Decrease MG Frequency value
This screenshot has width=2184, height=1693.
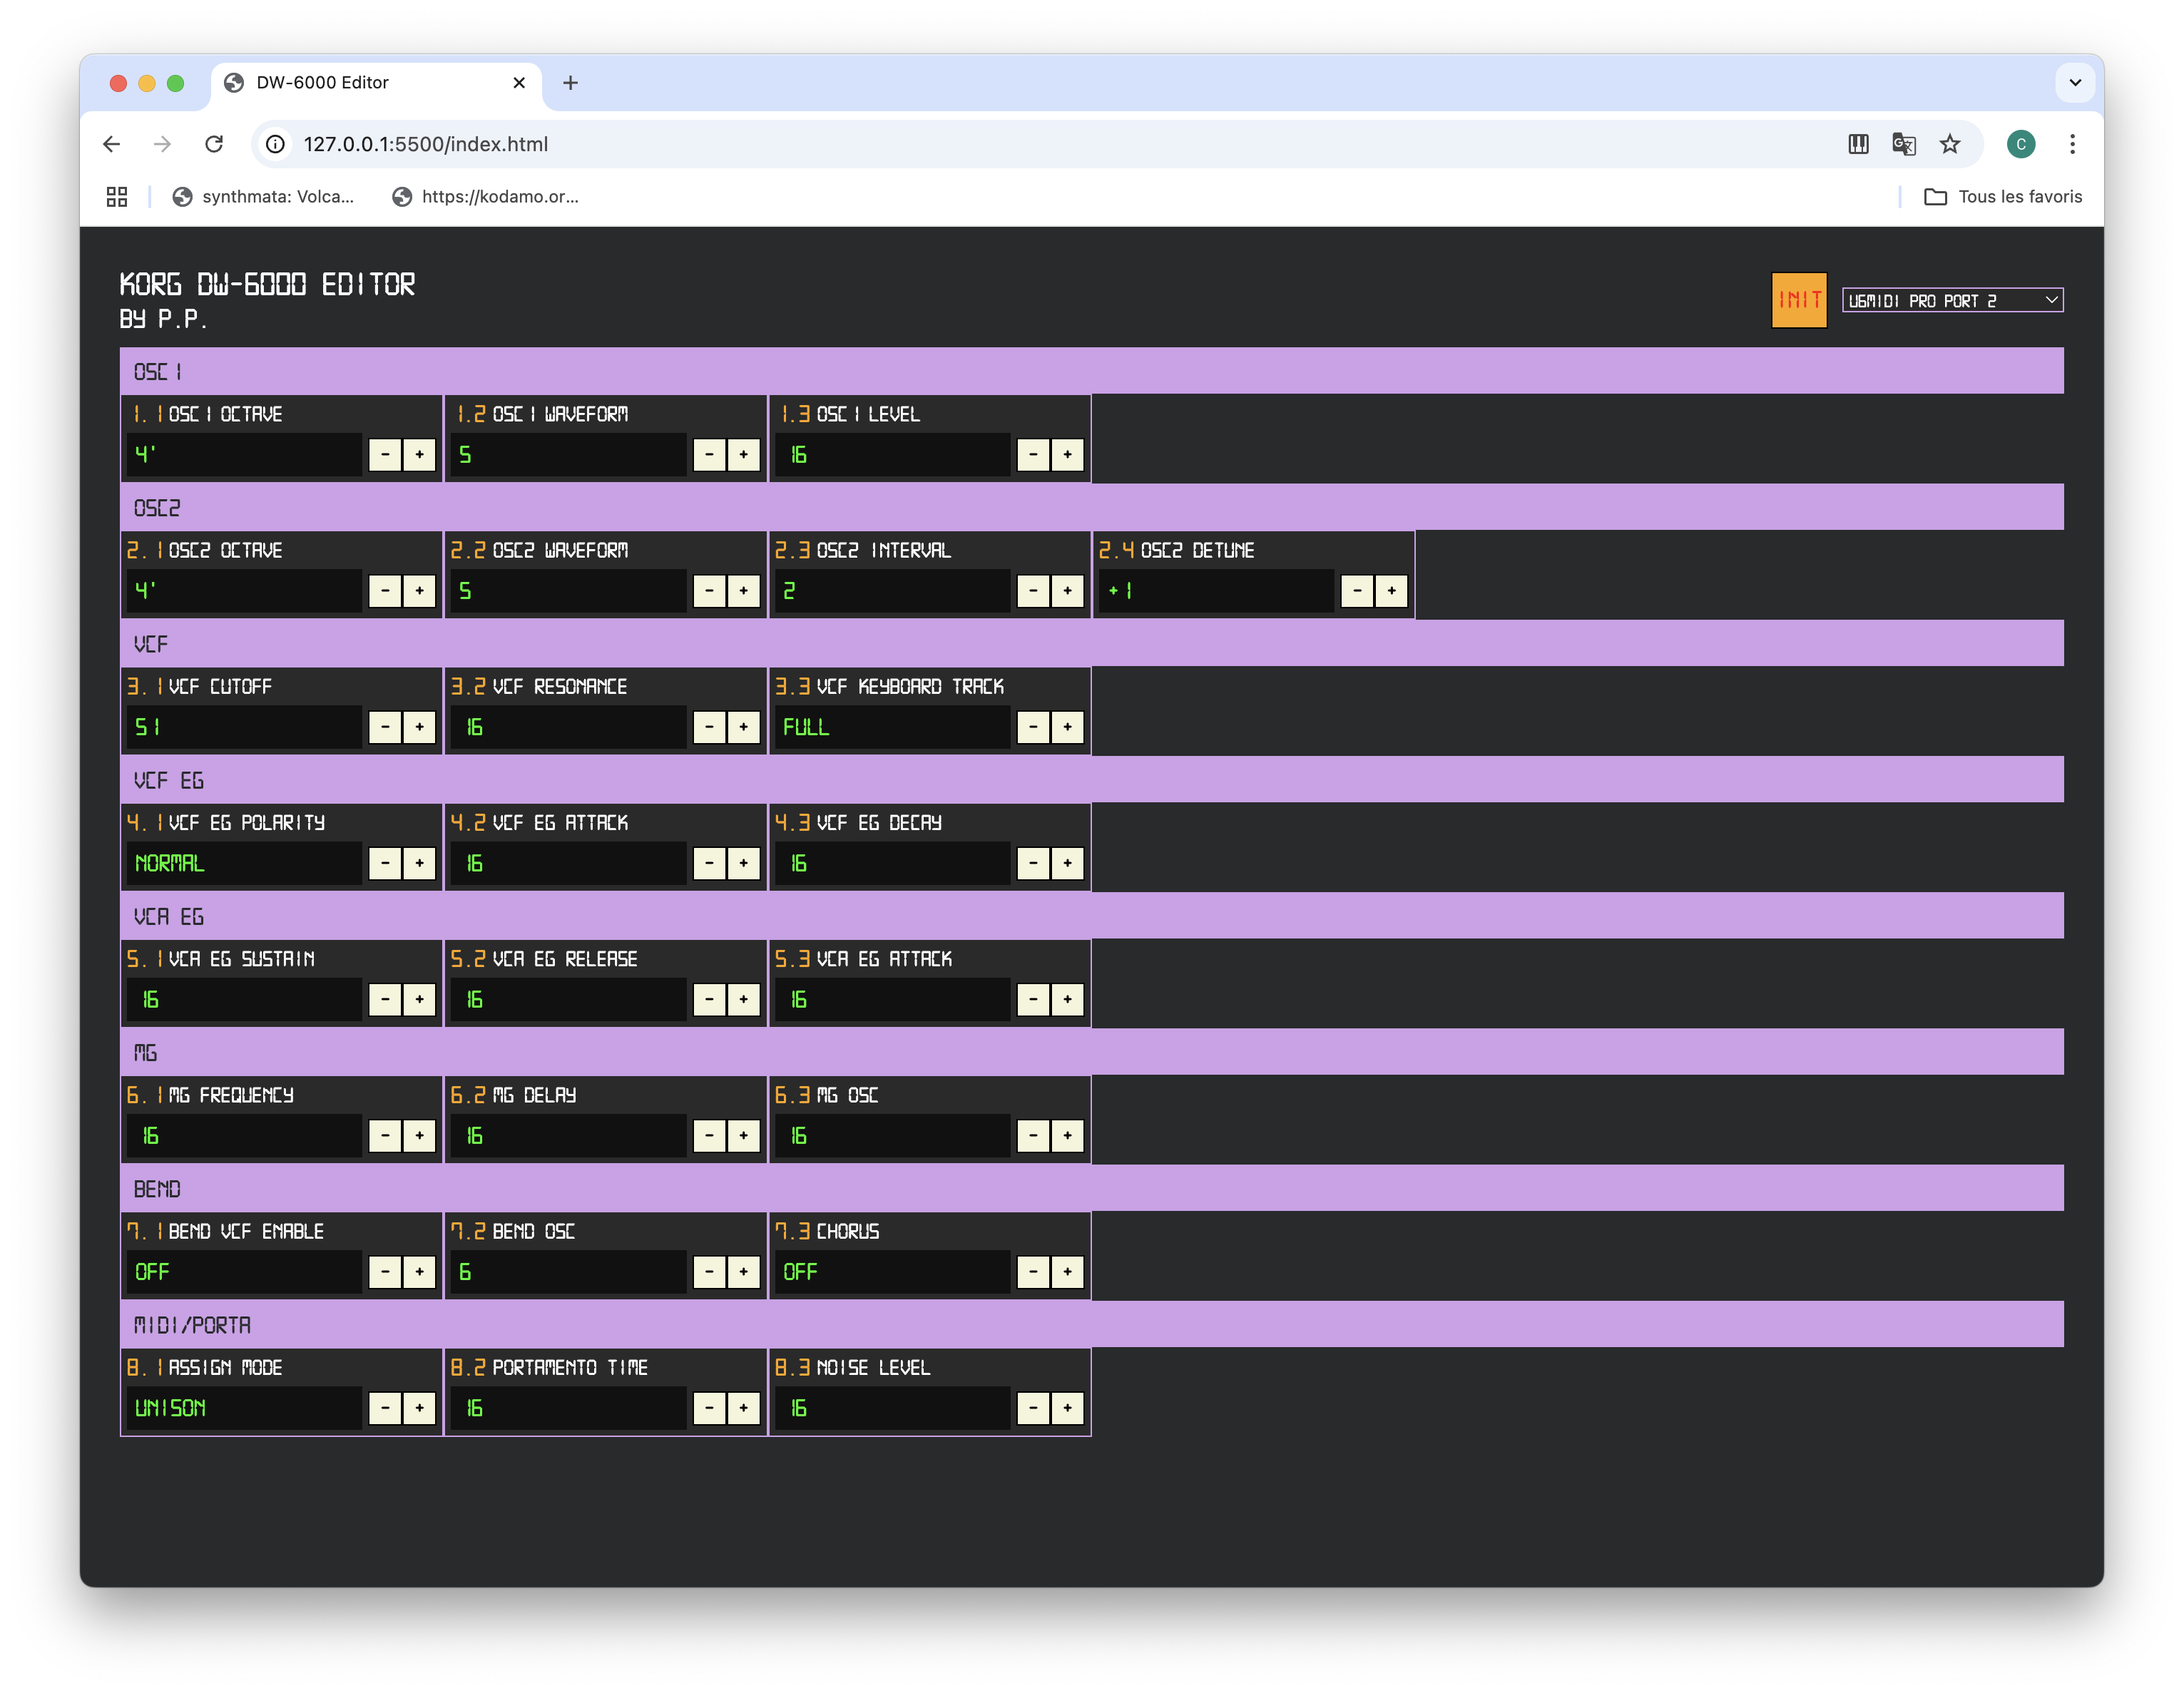[385, 1135]
